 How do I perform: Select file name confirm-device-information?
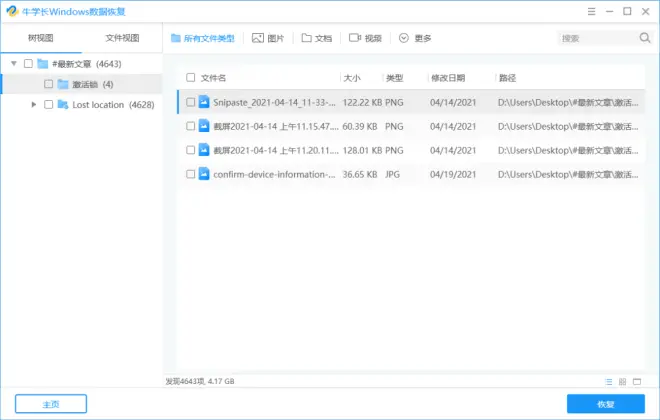tap(274, 174)
